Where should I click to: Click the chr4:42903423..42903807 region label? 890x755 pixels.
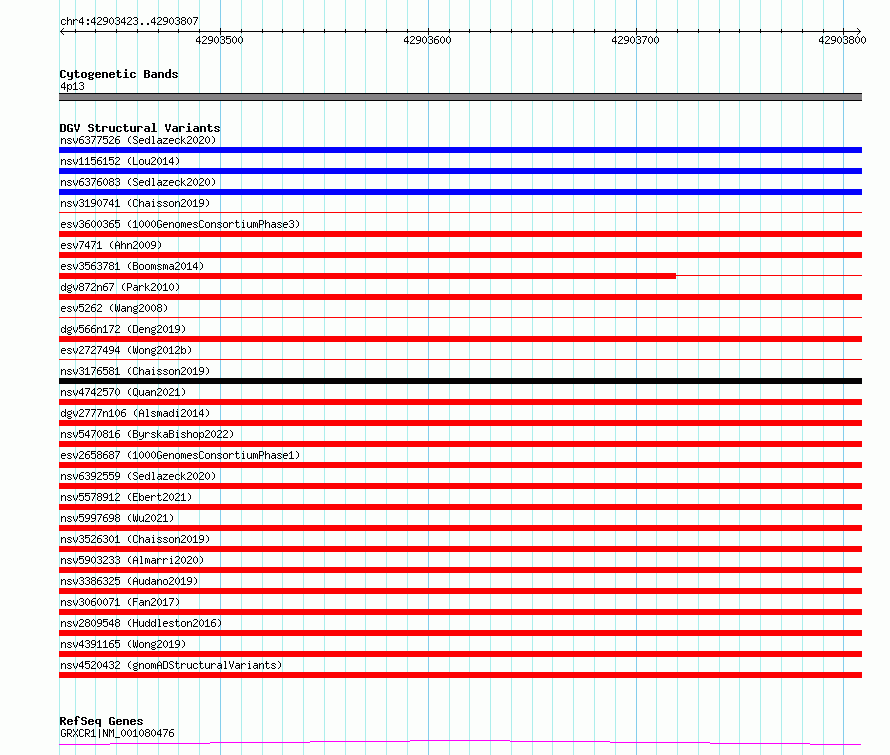pos(129,21)
